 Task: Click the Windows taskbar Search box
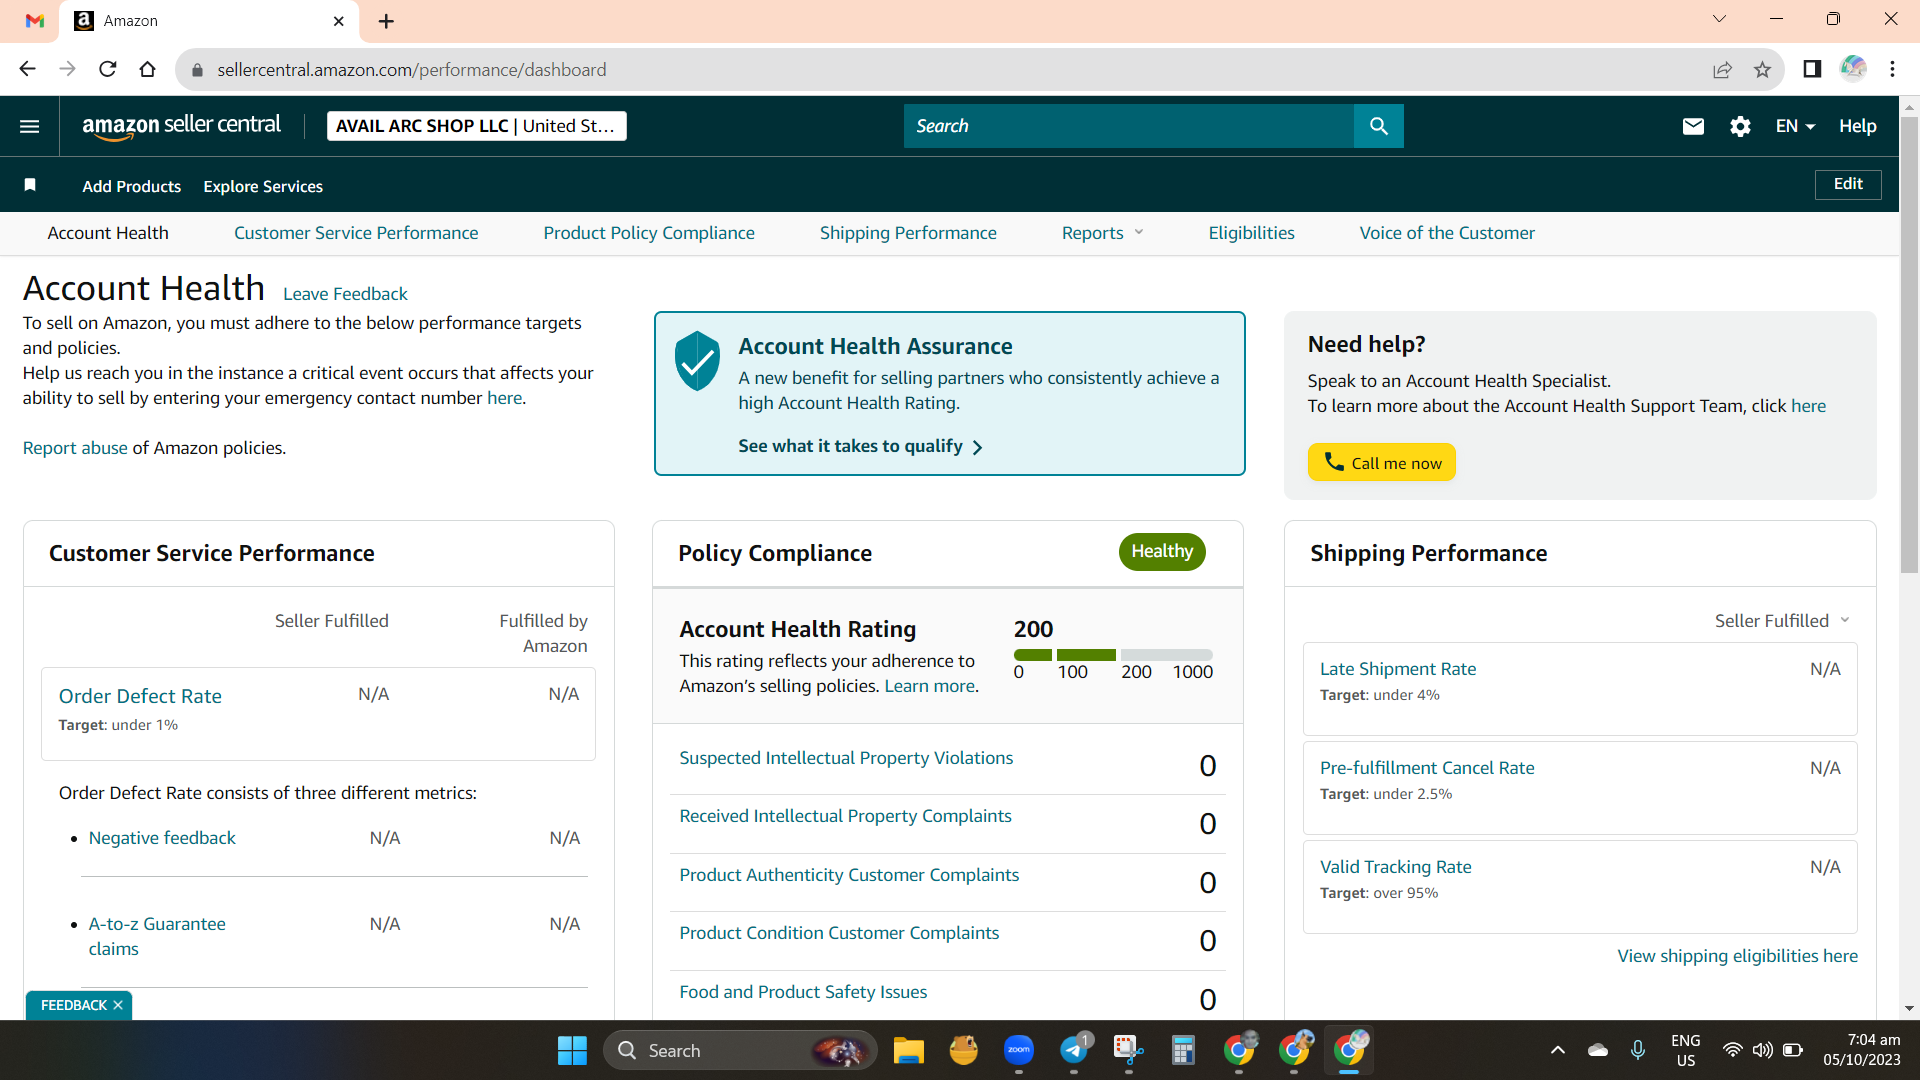(740, 1050)
